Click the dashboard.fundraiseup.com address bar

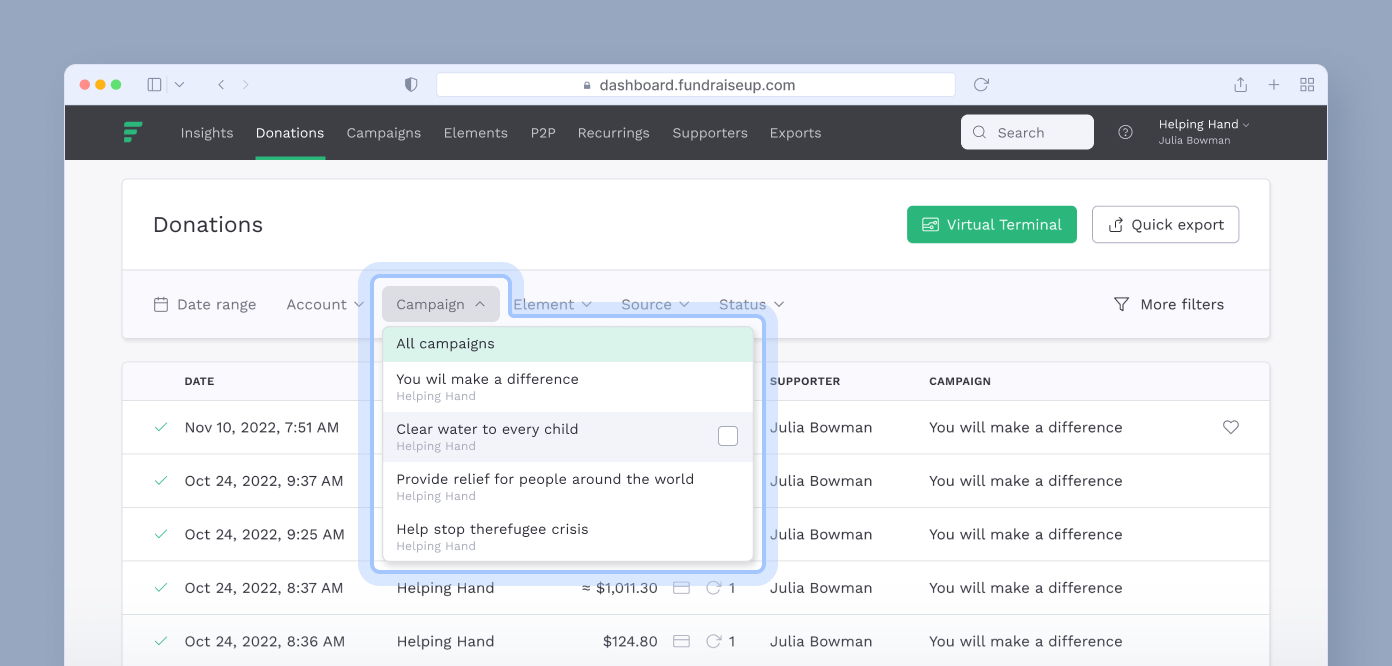[x=696, y=85]
